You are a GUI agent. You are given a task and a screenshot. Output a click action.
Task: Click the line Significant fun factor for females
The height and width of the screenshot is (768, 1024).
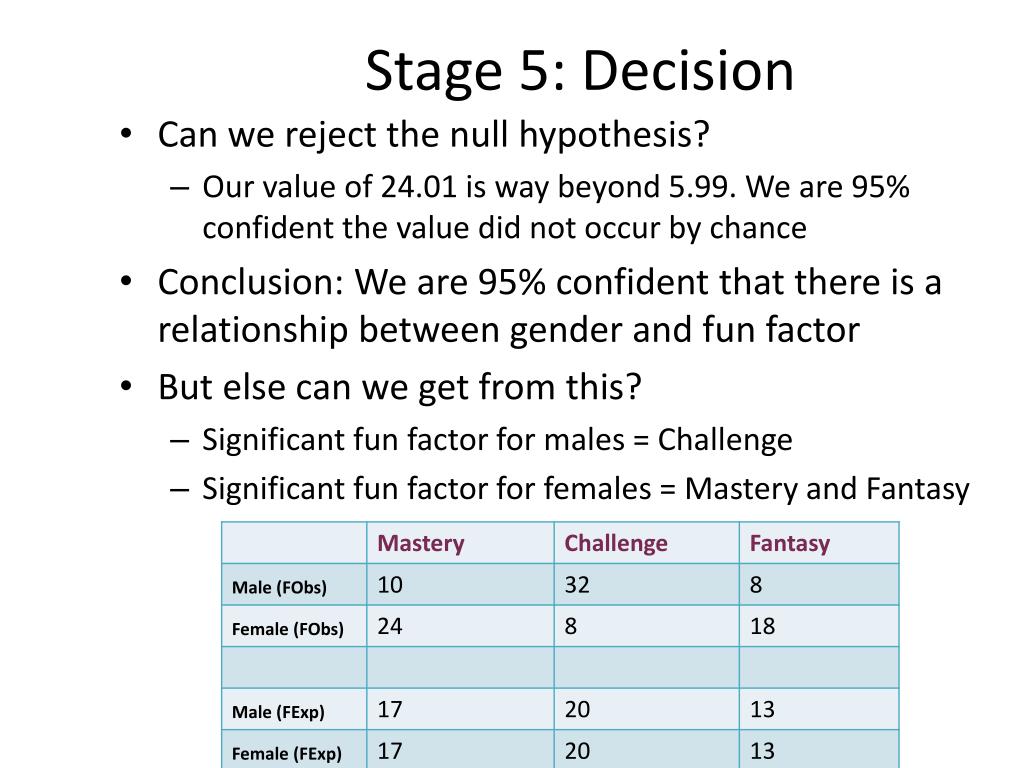[x=586, y=489]
